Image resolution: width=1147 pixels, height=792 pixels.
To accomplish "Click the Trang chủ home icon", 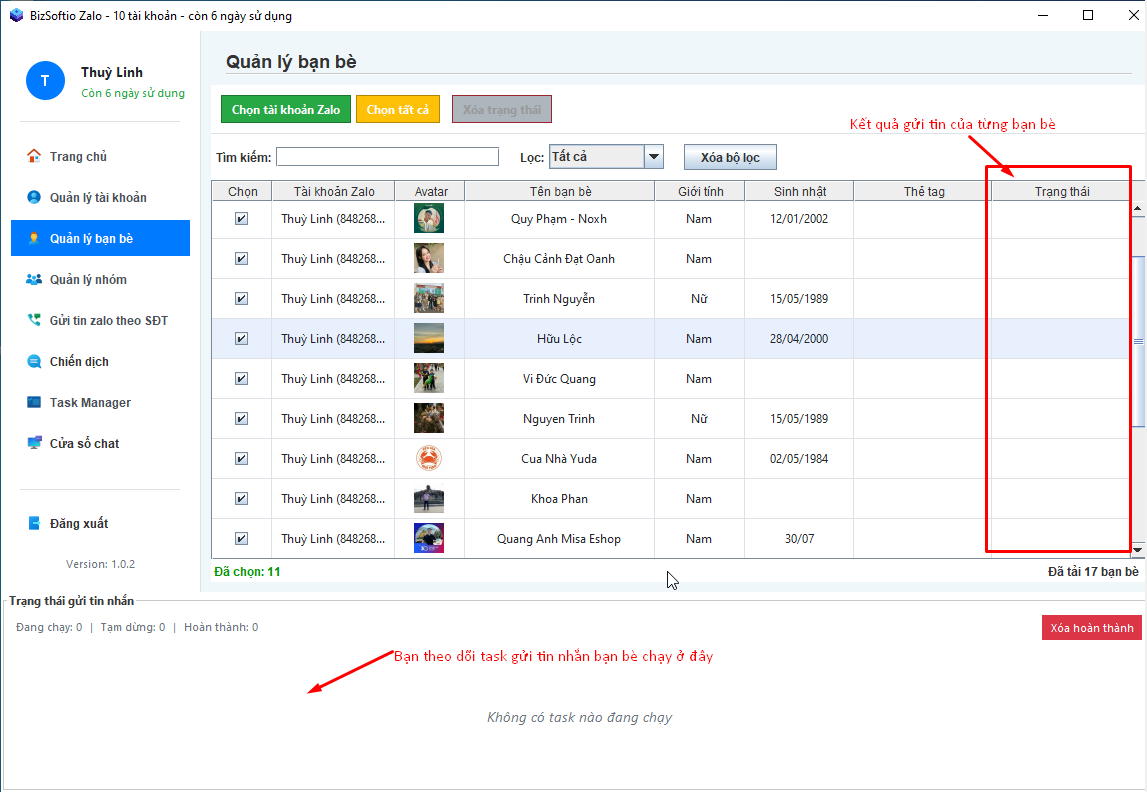I will [34, 156].
